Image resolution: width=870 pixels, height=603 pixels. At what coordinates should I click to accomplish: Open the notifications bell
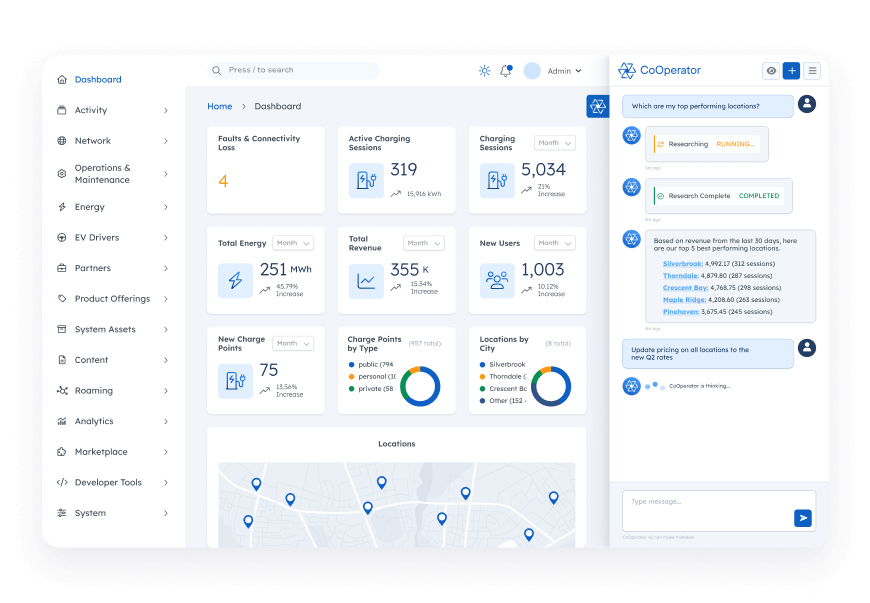click(x=504, y=70)
